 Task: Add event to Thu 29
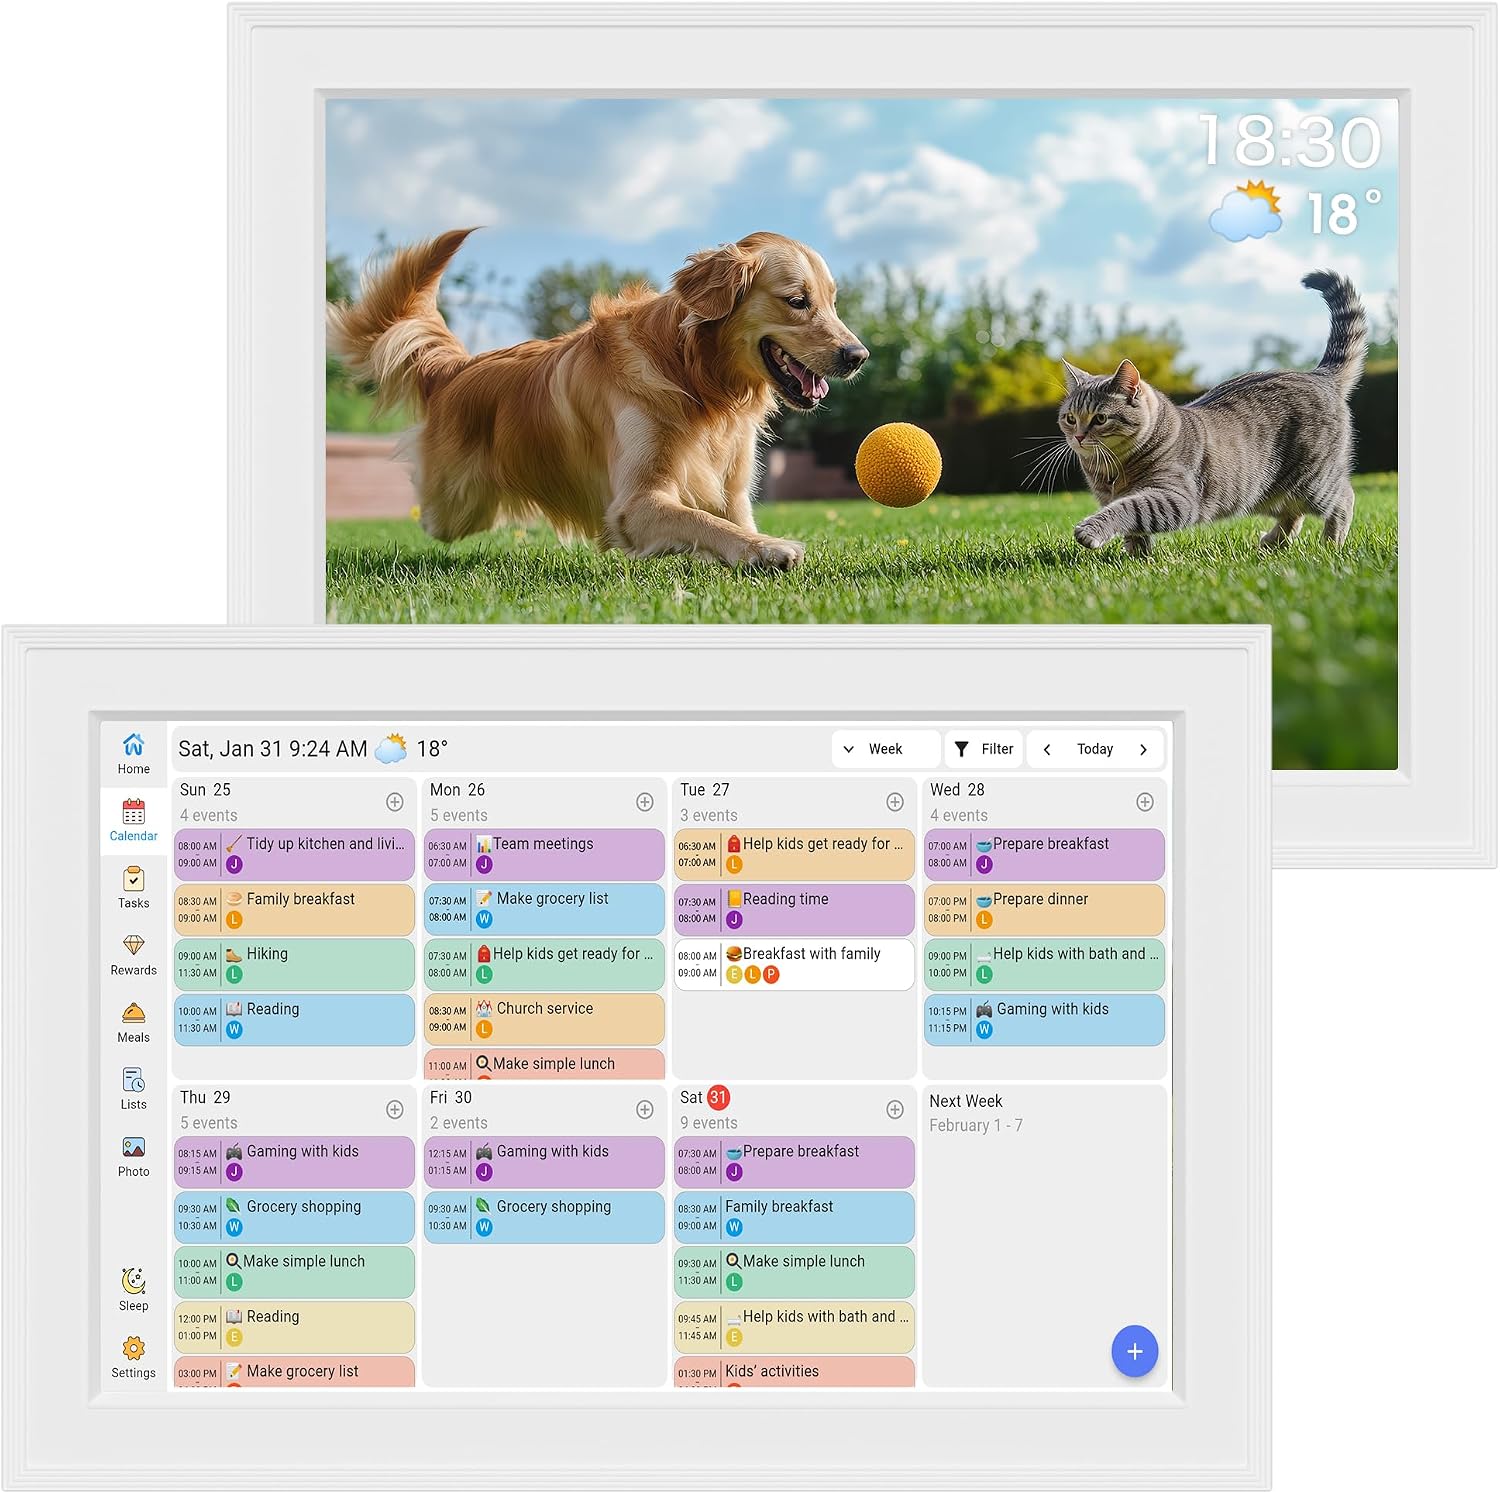pyautogui.click(x=395, y=1110)
